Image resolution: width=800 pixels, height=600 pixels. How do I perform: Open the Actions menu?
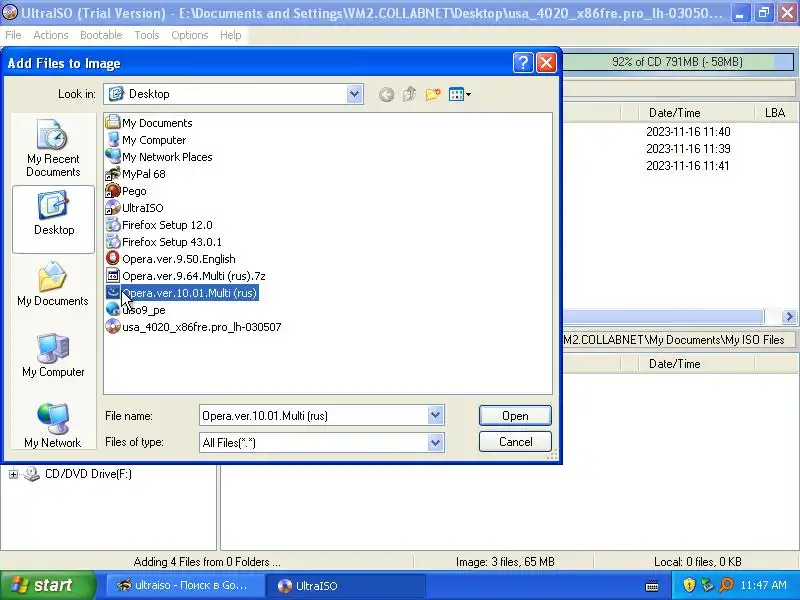(51, 35)
